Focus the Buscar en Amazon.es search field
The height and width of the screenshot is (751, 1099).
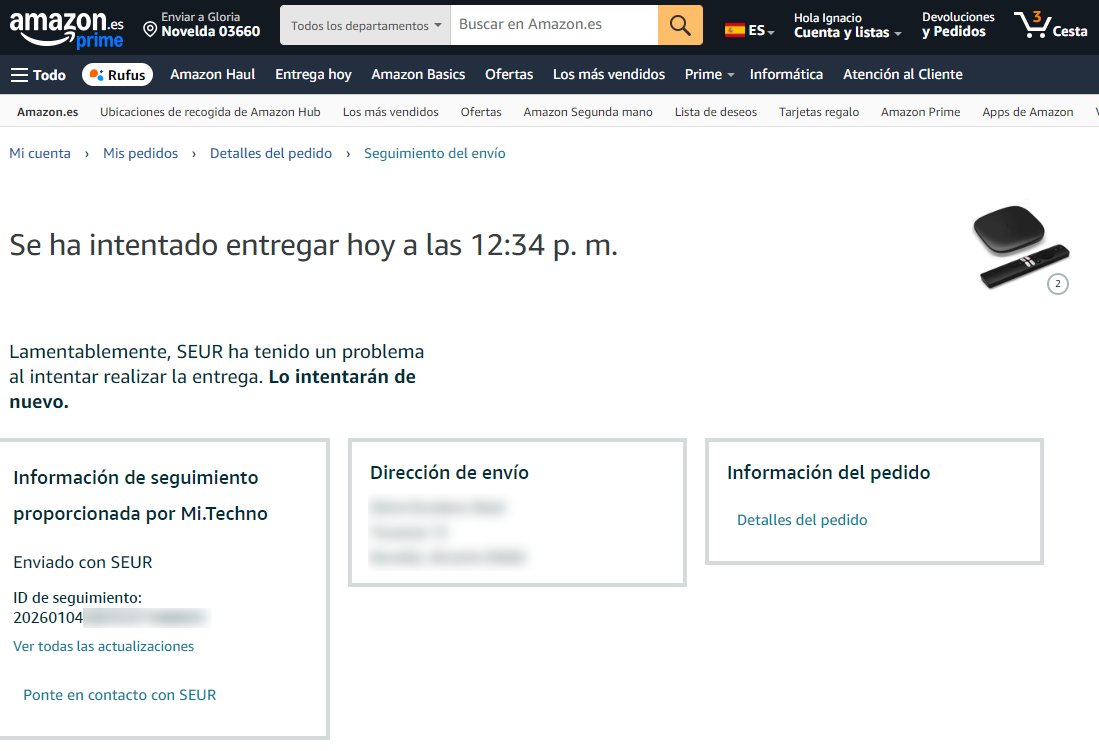point(554,25)
